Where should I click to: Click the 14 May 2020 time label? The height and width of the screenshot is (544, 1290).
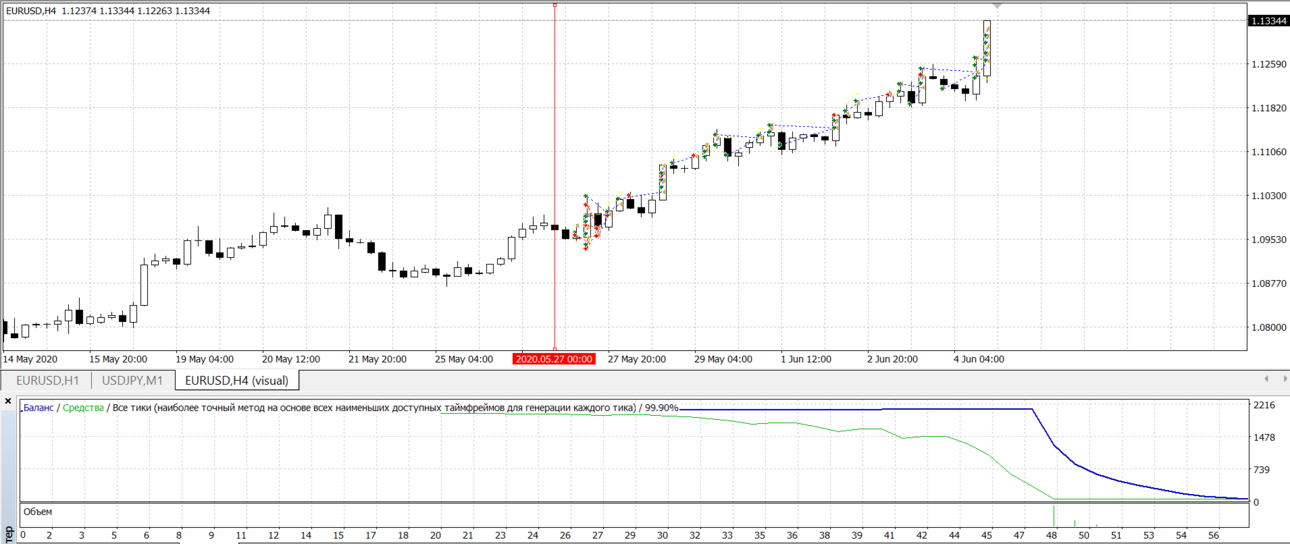click(30, 359)
